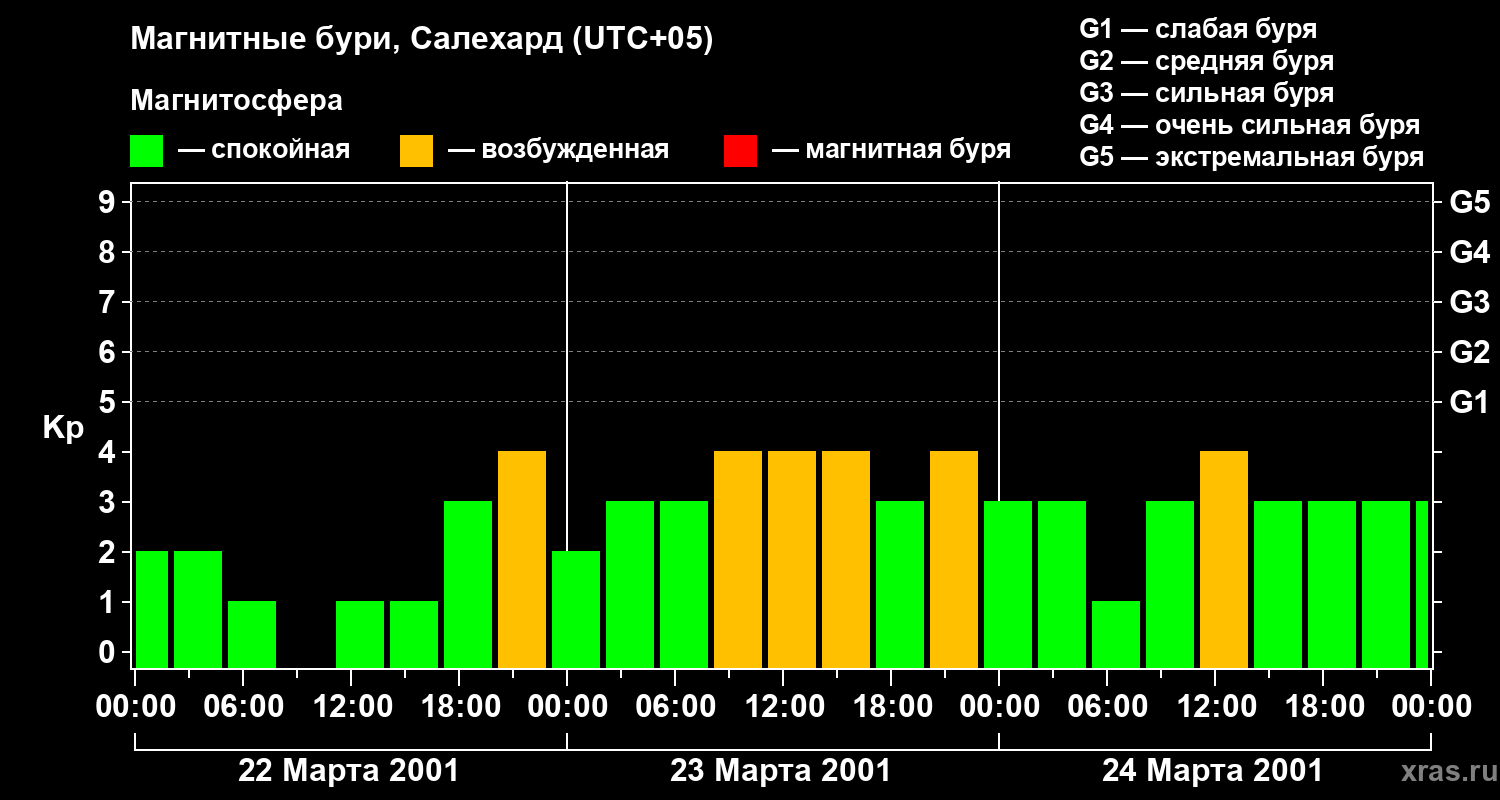Click the 'G5 — экстремальная буря' legend line
Viewport: 1500px width, 800px height.
pyautogui.click(x=1251, y=157)
